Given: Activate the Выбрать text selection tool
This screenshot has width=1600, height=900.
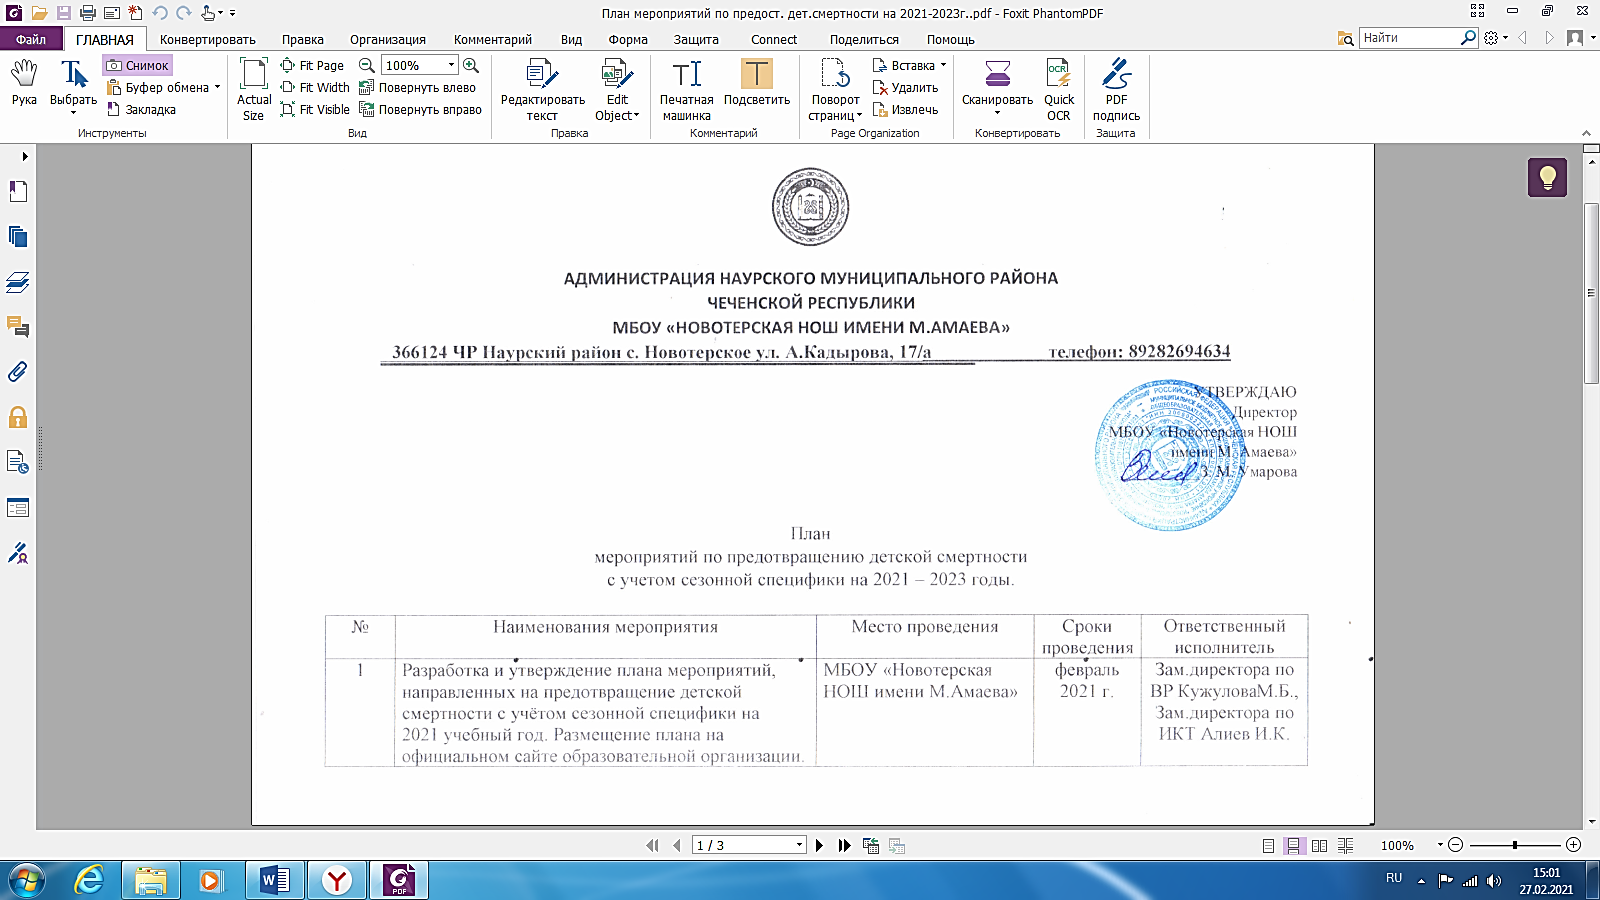Looking at the screenshot, I should [x=73, y=86].
